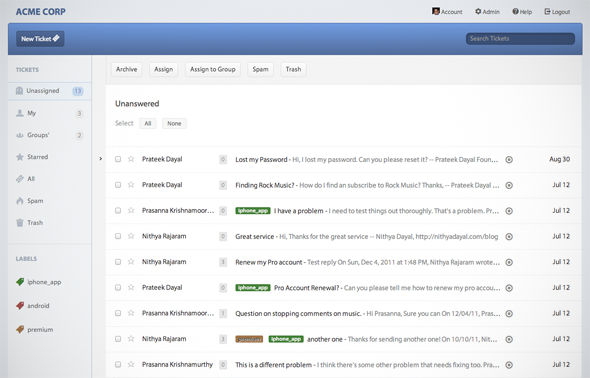Click circle icon on different problem row

[509, 365]
